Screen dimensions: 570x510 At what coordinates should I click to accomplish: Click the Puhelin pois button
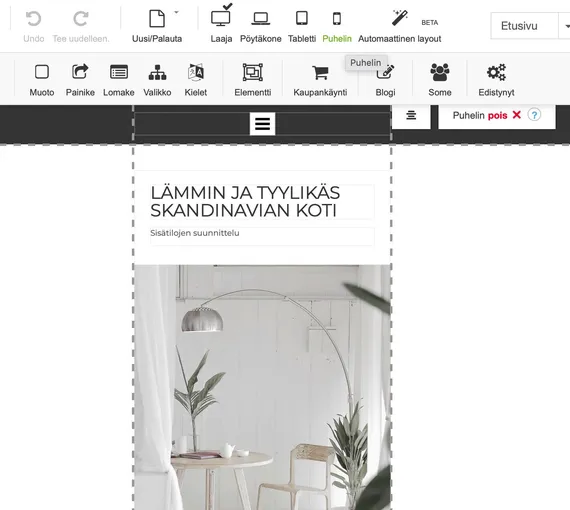tap(486, 116)
